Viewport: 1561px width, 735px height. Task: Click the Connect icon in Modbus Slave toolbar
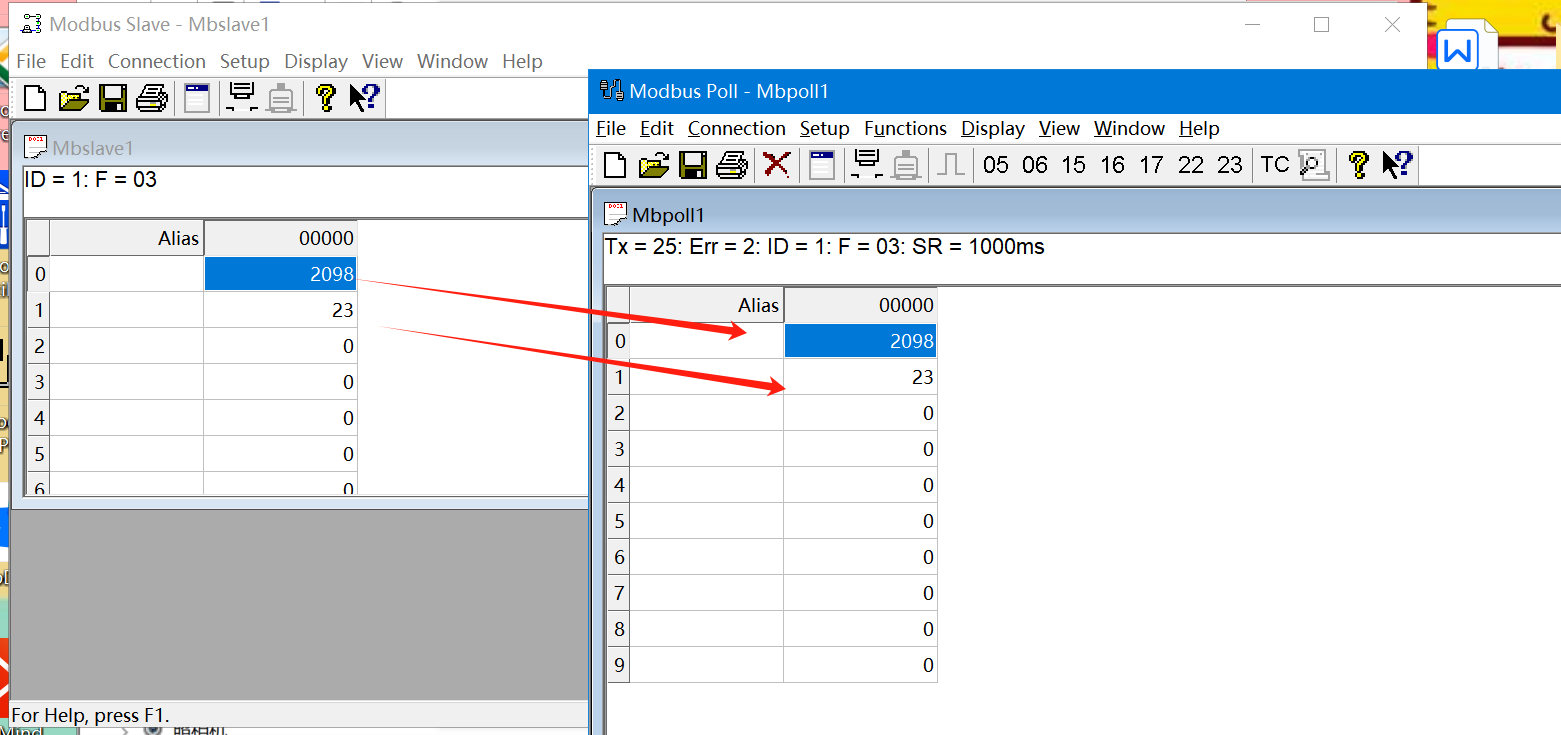click(x=241, y=97)
